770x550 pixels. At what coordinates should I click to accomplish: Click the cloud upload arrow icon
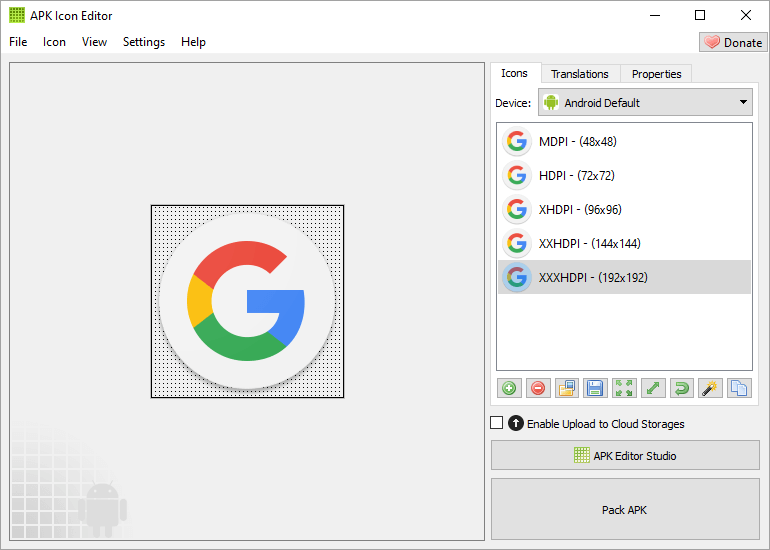(x=516, y=423)
